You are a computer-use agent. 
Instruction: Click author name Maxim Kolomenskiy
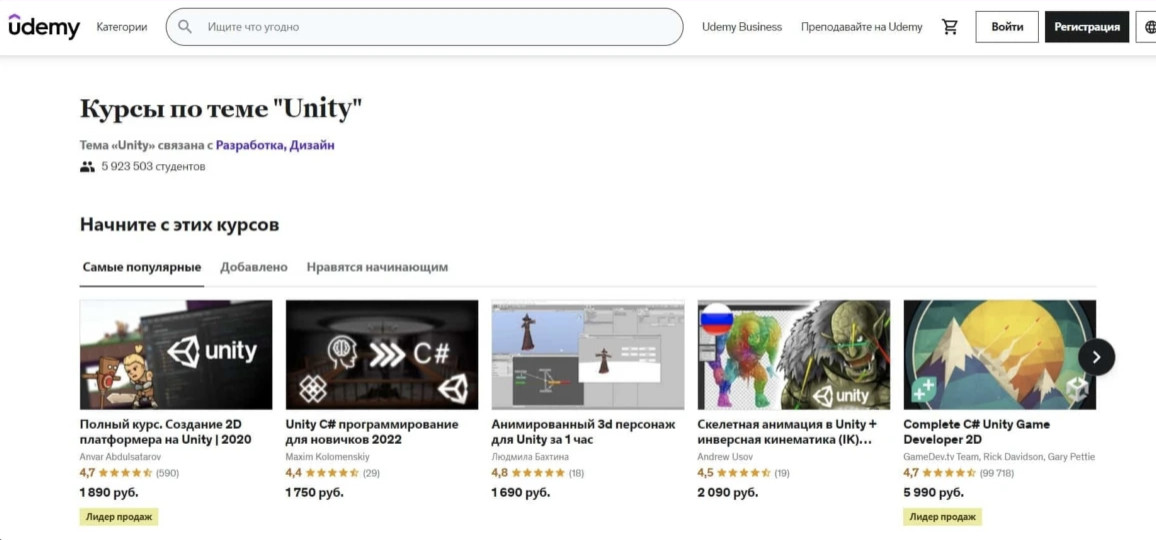coord(327,457)
